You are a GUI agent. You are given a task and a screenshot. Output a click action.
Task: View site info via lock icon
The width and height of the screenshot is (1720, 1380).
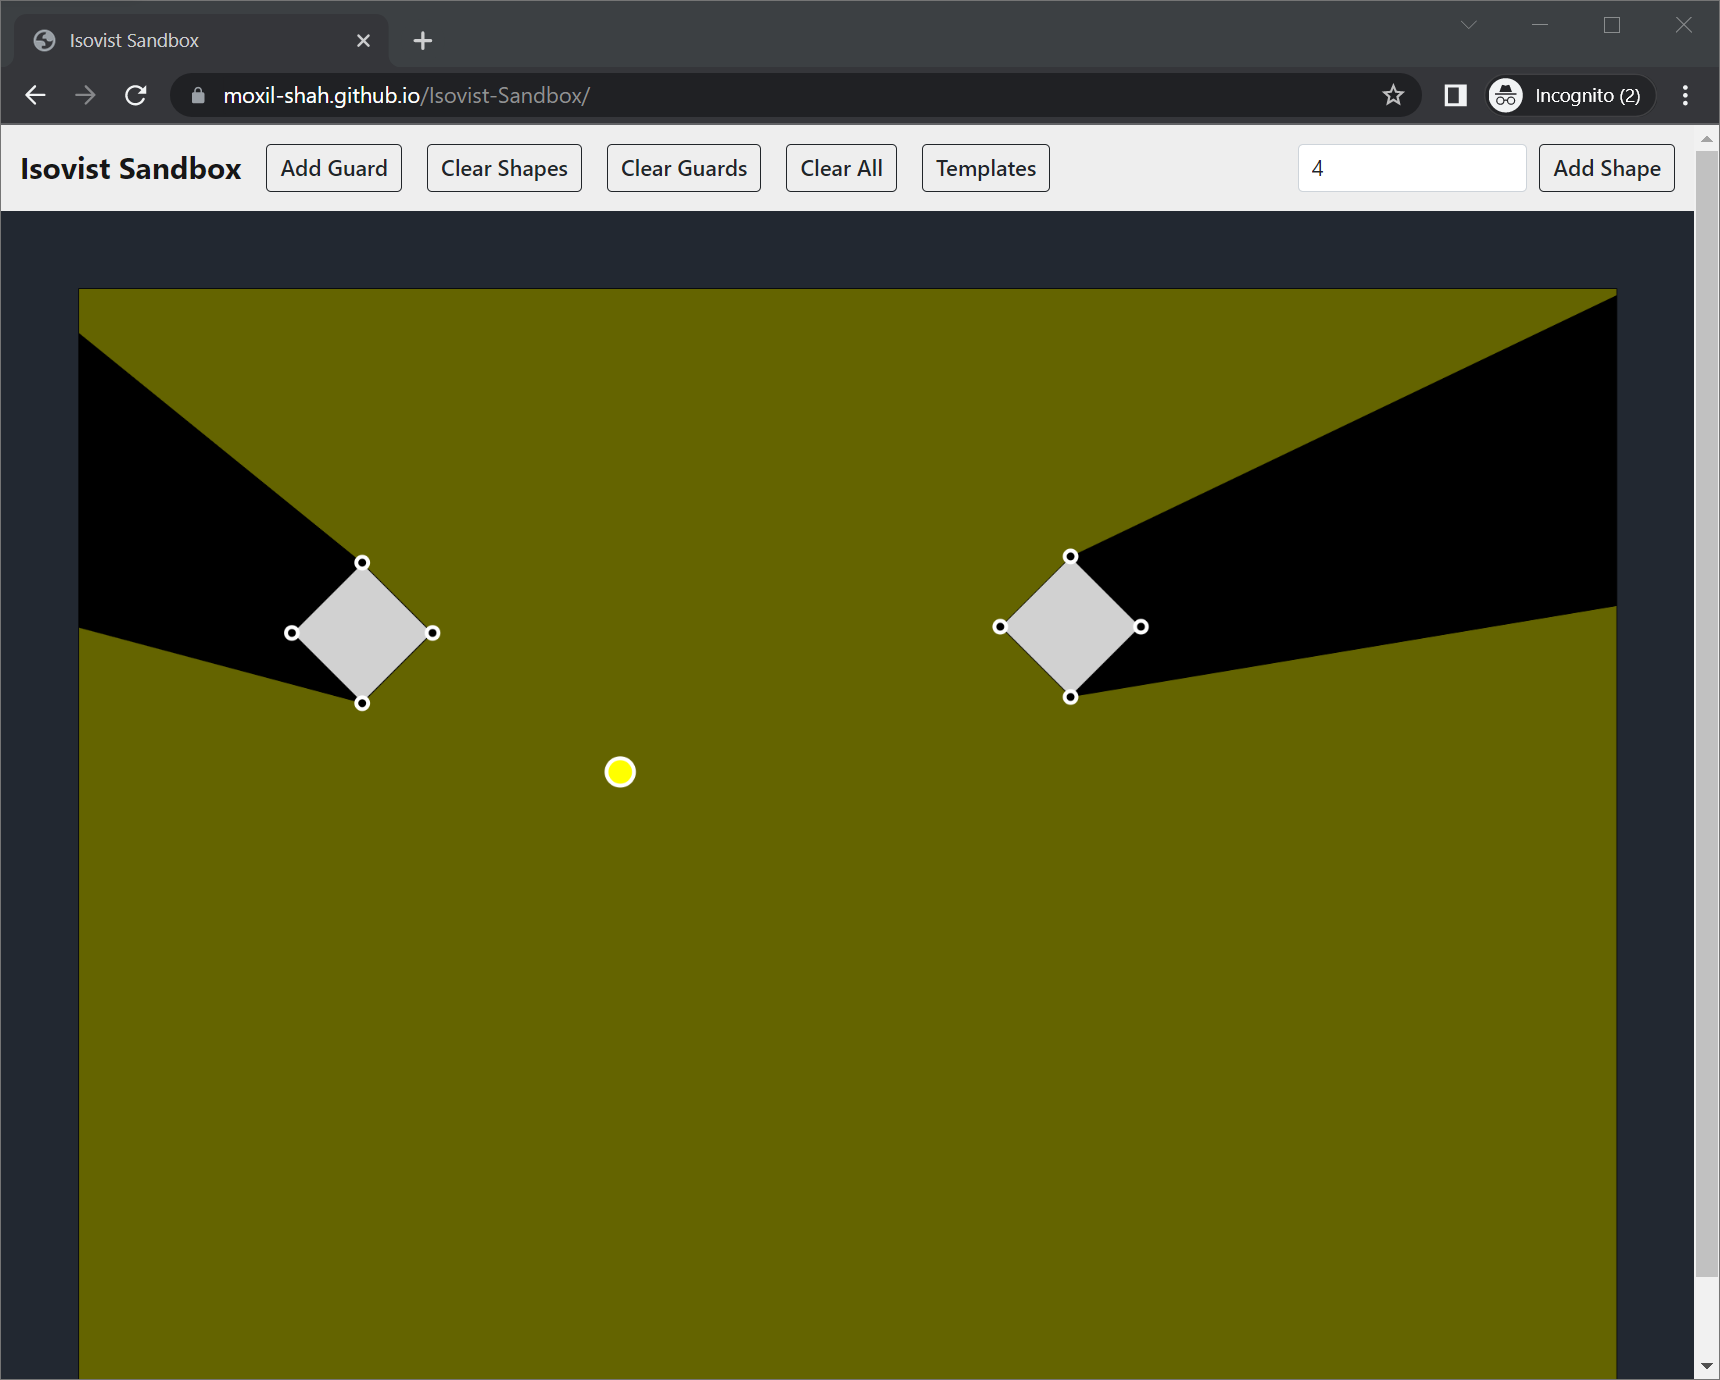198,95
